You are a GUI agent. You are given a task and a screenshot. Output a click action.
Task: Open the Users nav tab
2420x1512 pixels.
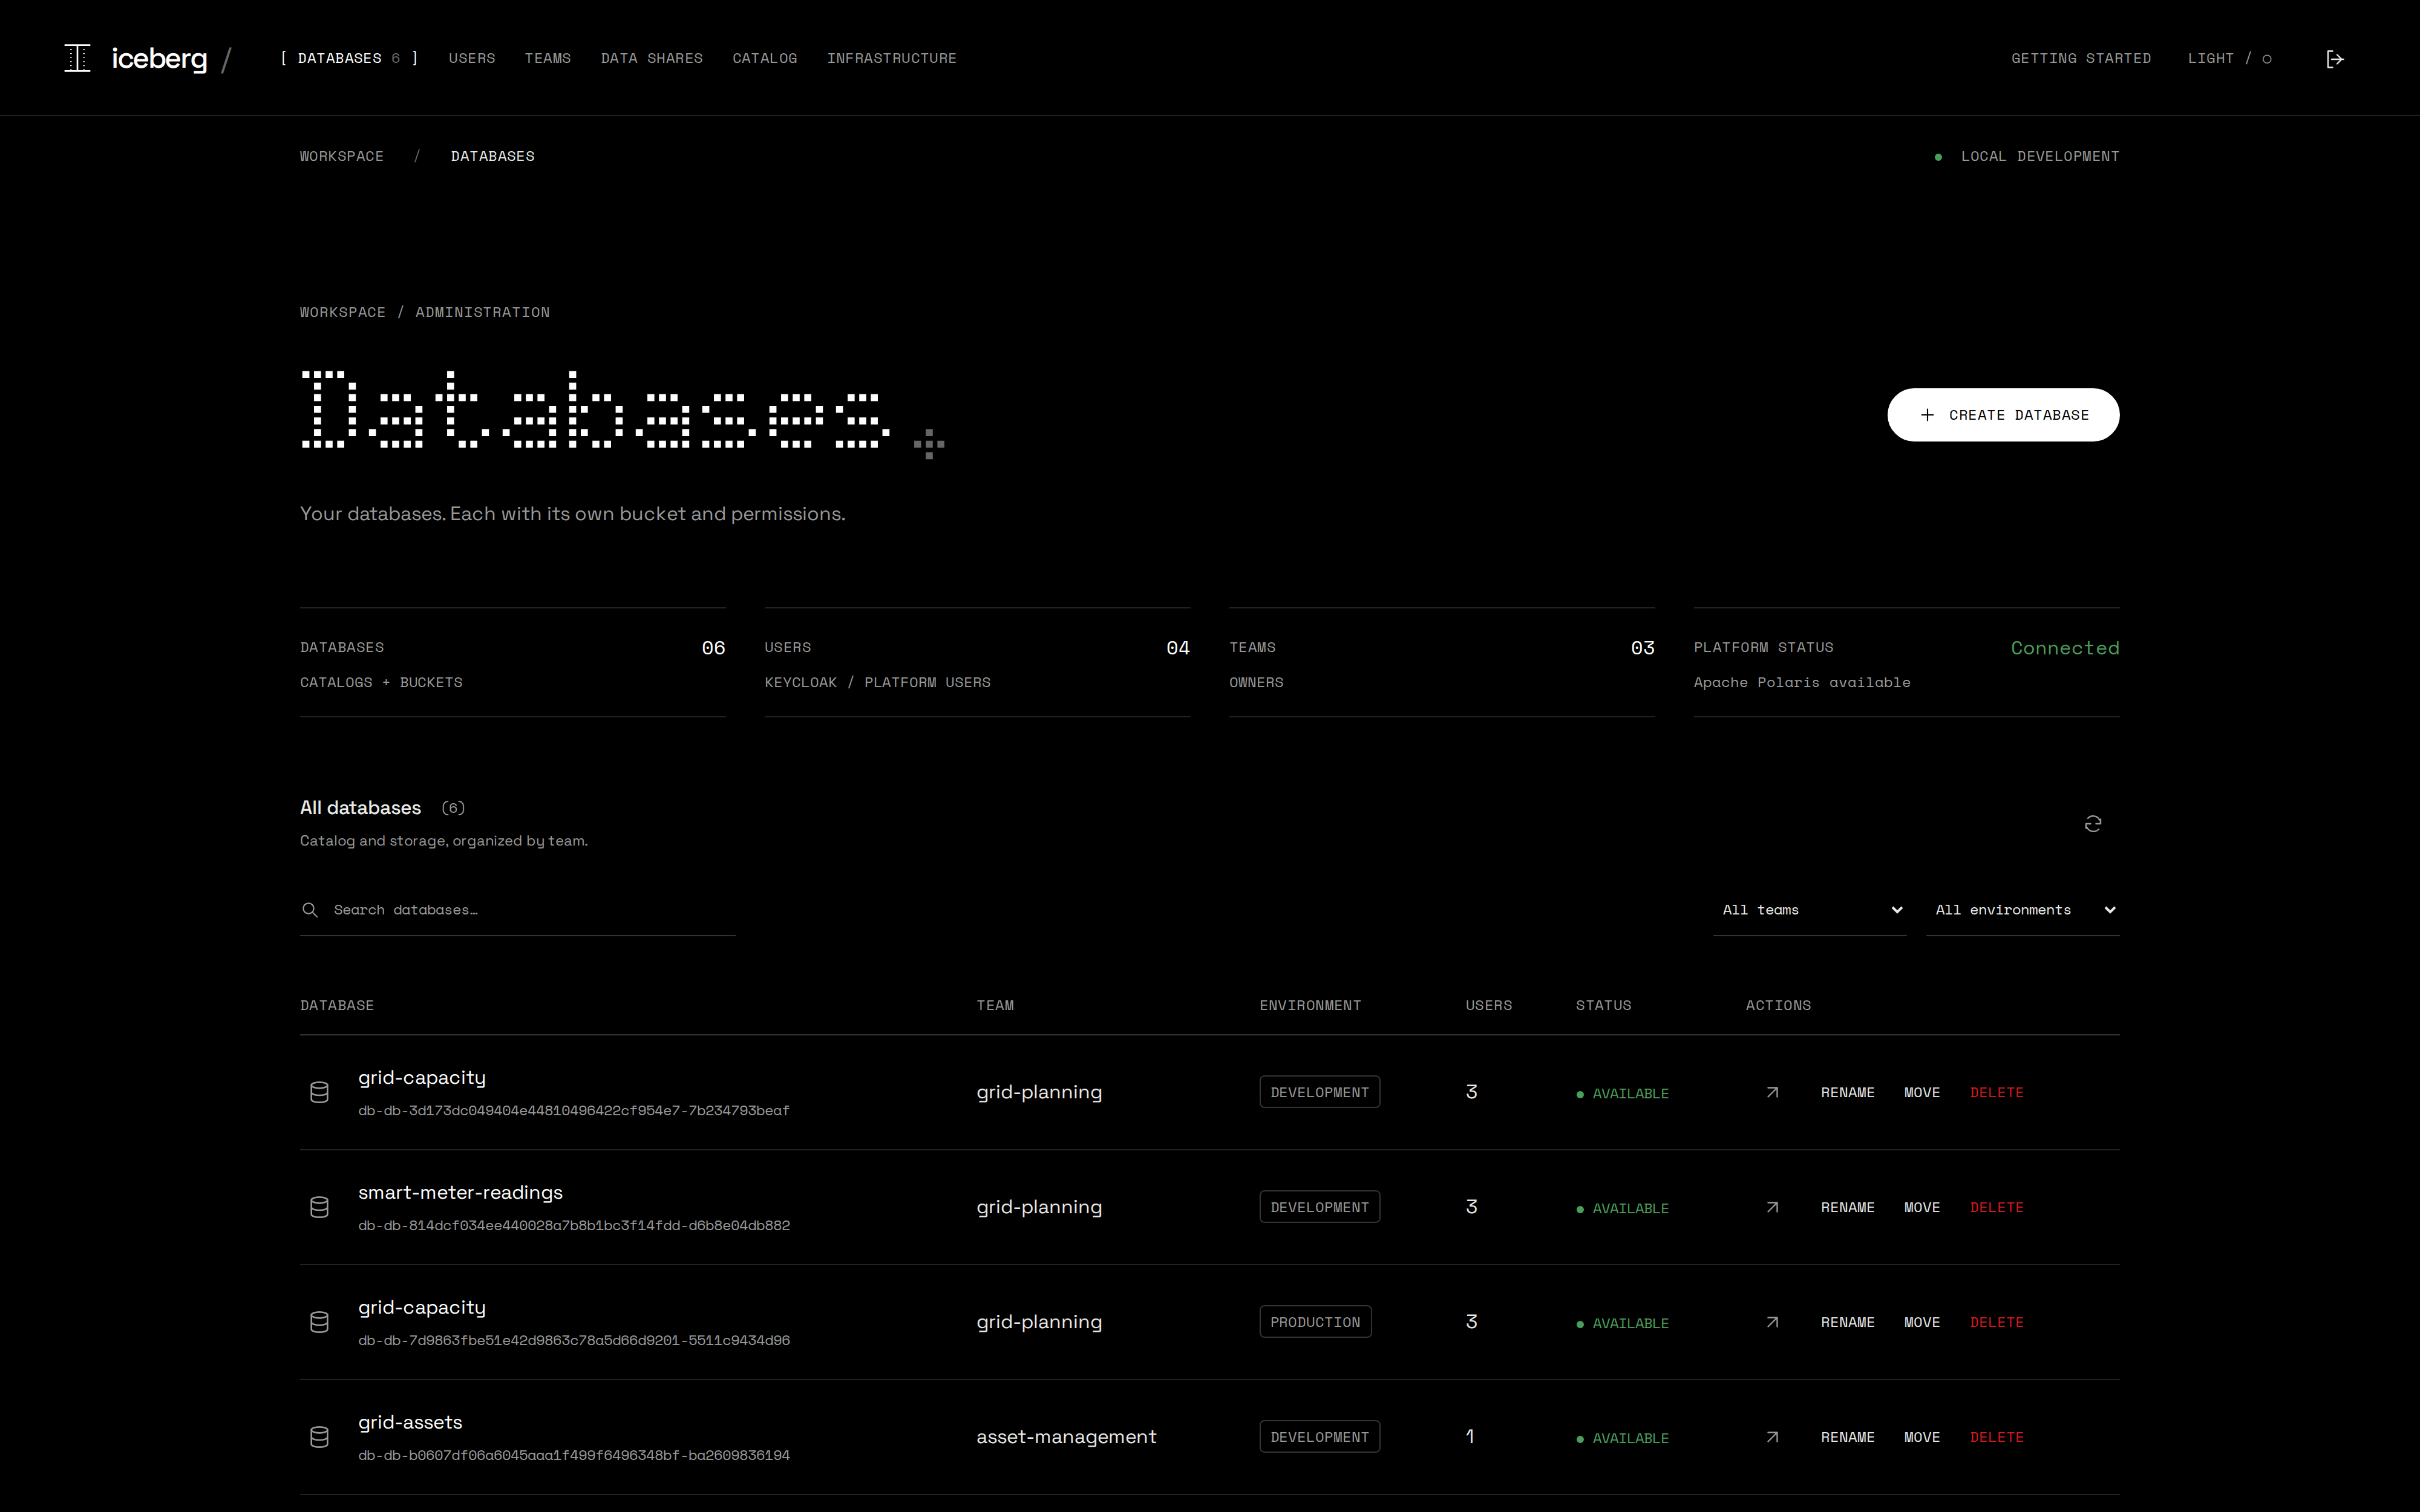tap(472, 58)
